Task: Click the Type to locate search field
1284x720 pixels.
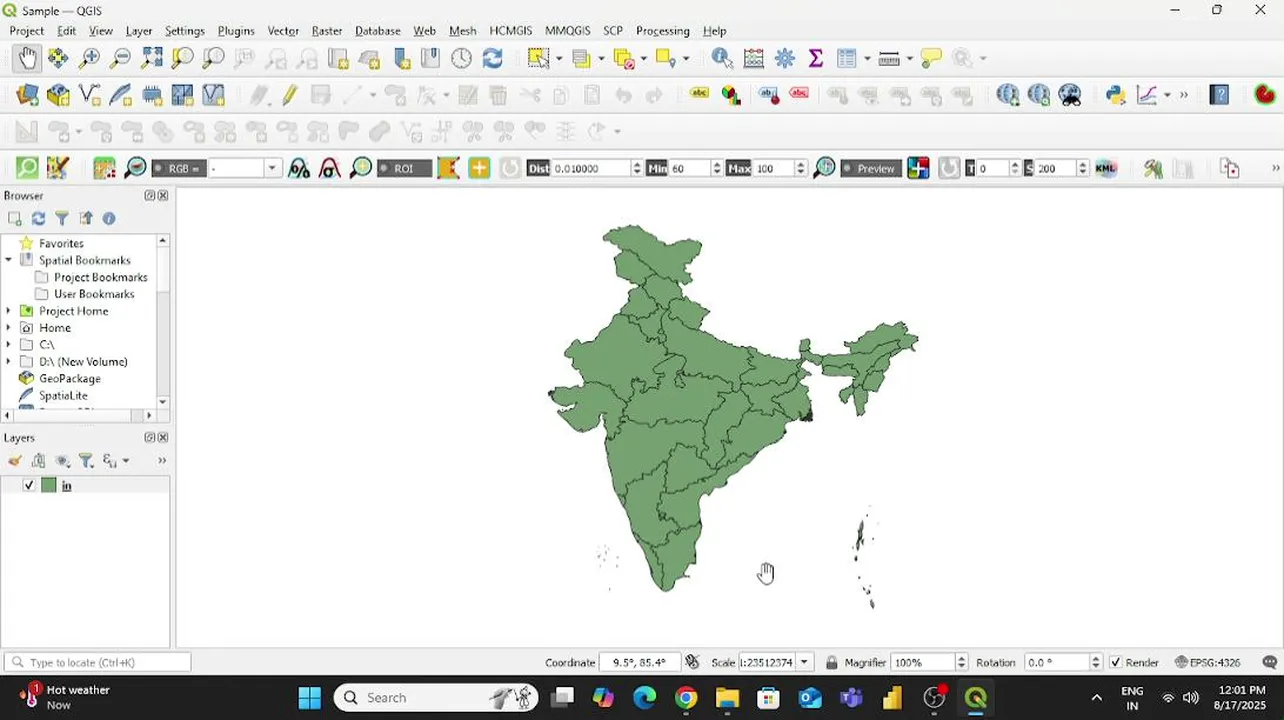Action: click(97, 662)
